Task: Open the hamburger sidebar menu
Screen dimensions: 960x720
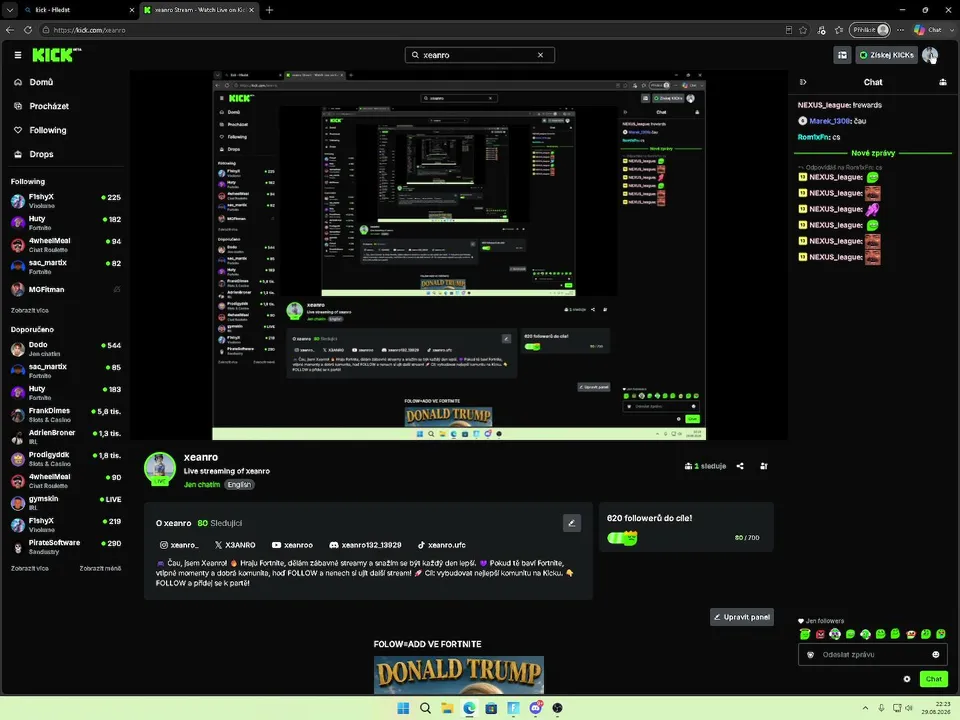Action: pyautogui.click(x=18, y=55)
